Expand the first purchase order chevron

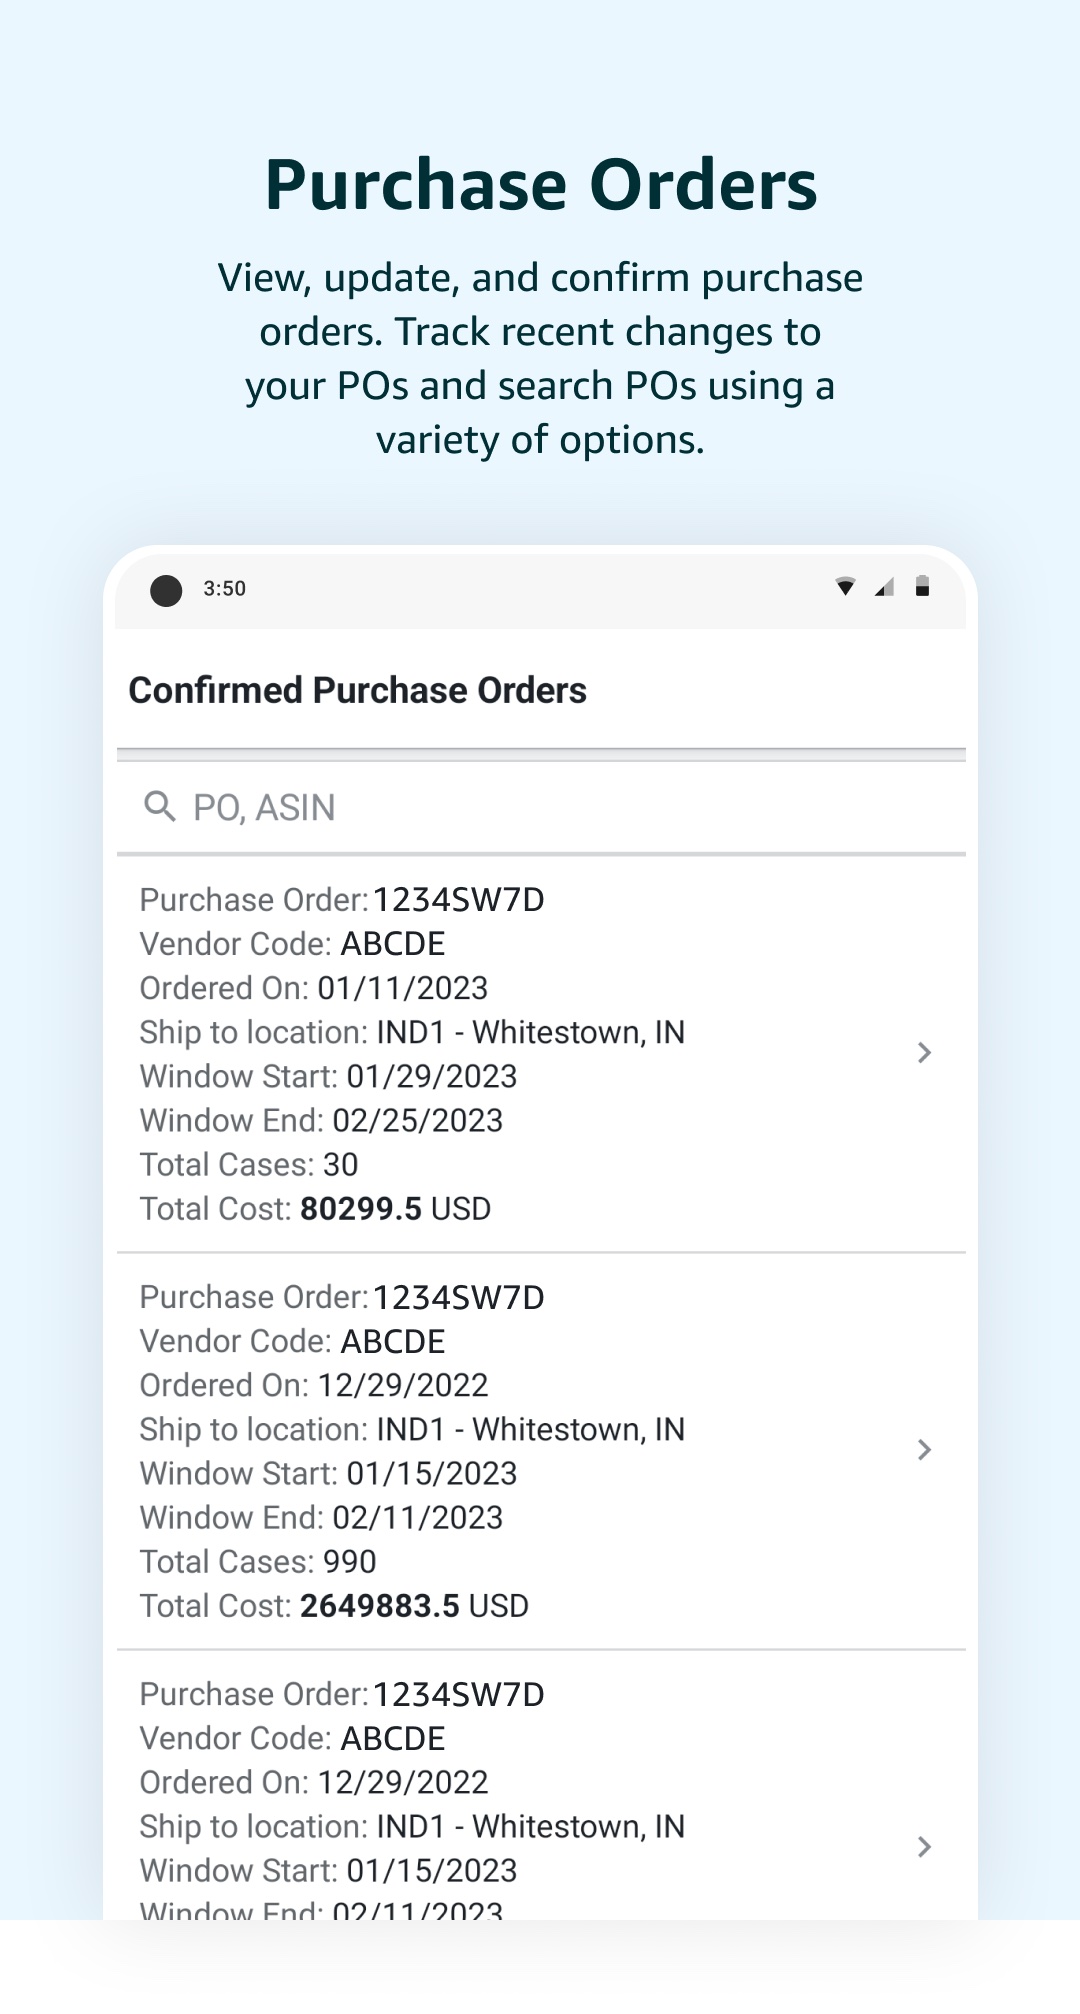click(924, 1052)
